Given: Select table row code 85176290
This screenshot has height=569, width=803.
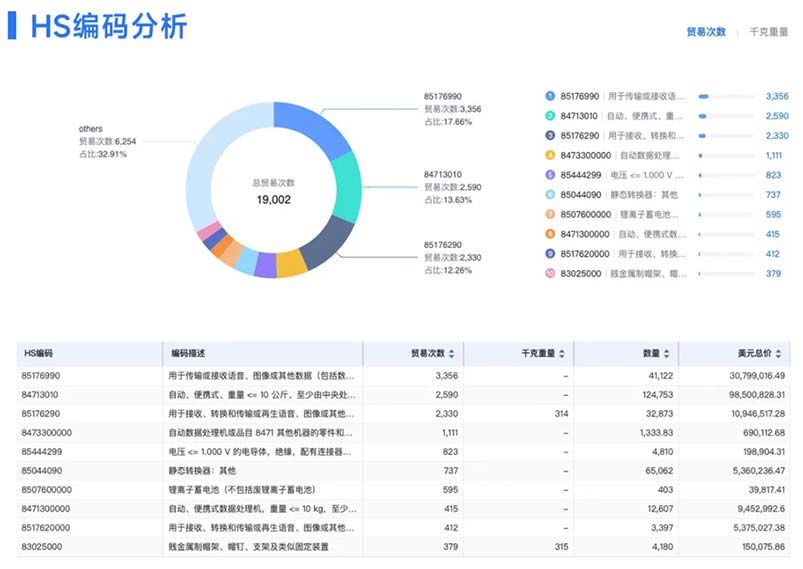Looking at the screenshot, I should click(40, 414).
